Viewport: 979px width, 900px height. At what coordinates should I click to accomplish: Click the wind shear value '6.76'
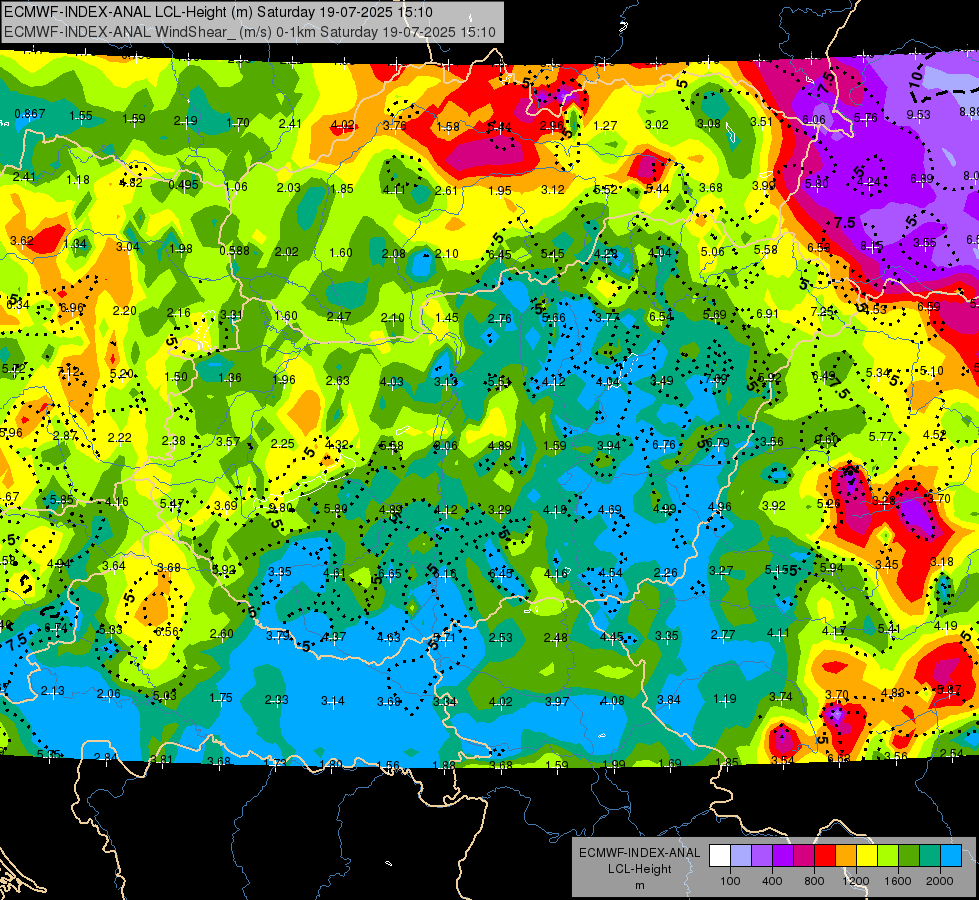(x=664, y=444)
